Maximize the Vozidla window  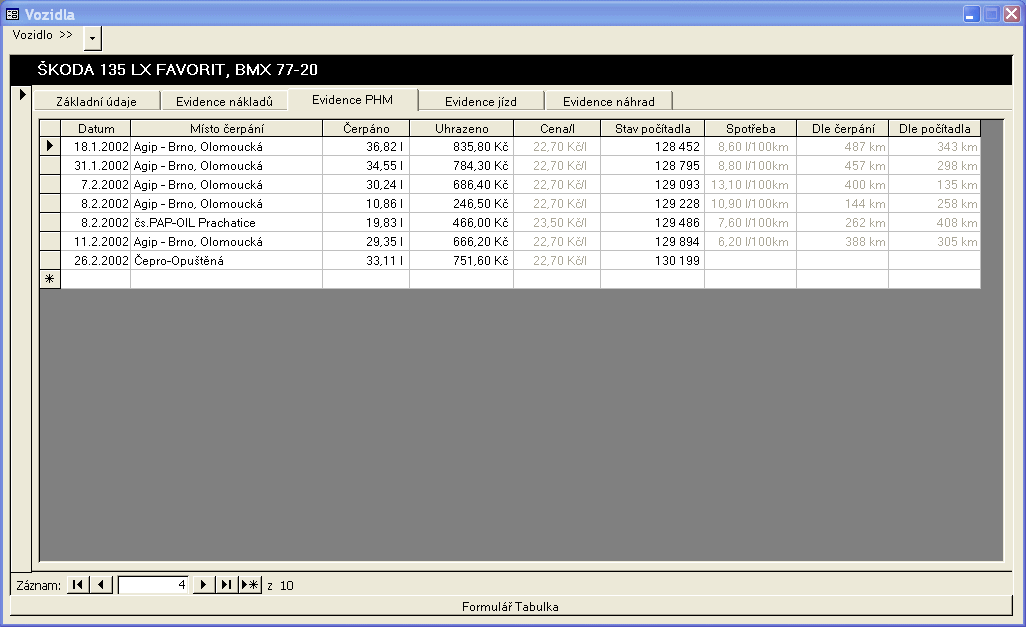tap(991, 14)
